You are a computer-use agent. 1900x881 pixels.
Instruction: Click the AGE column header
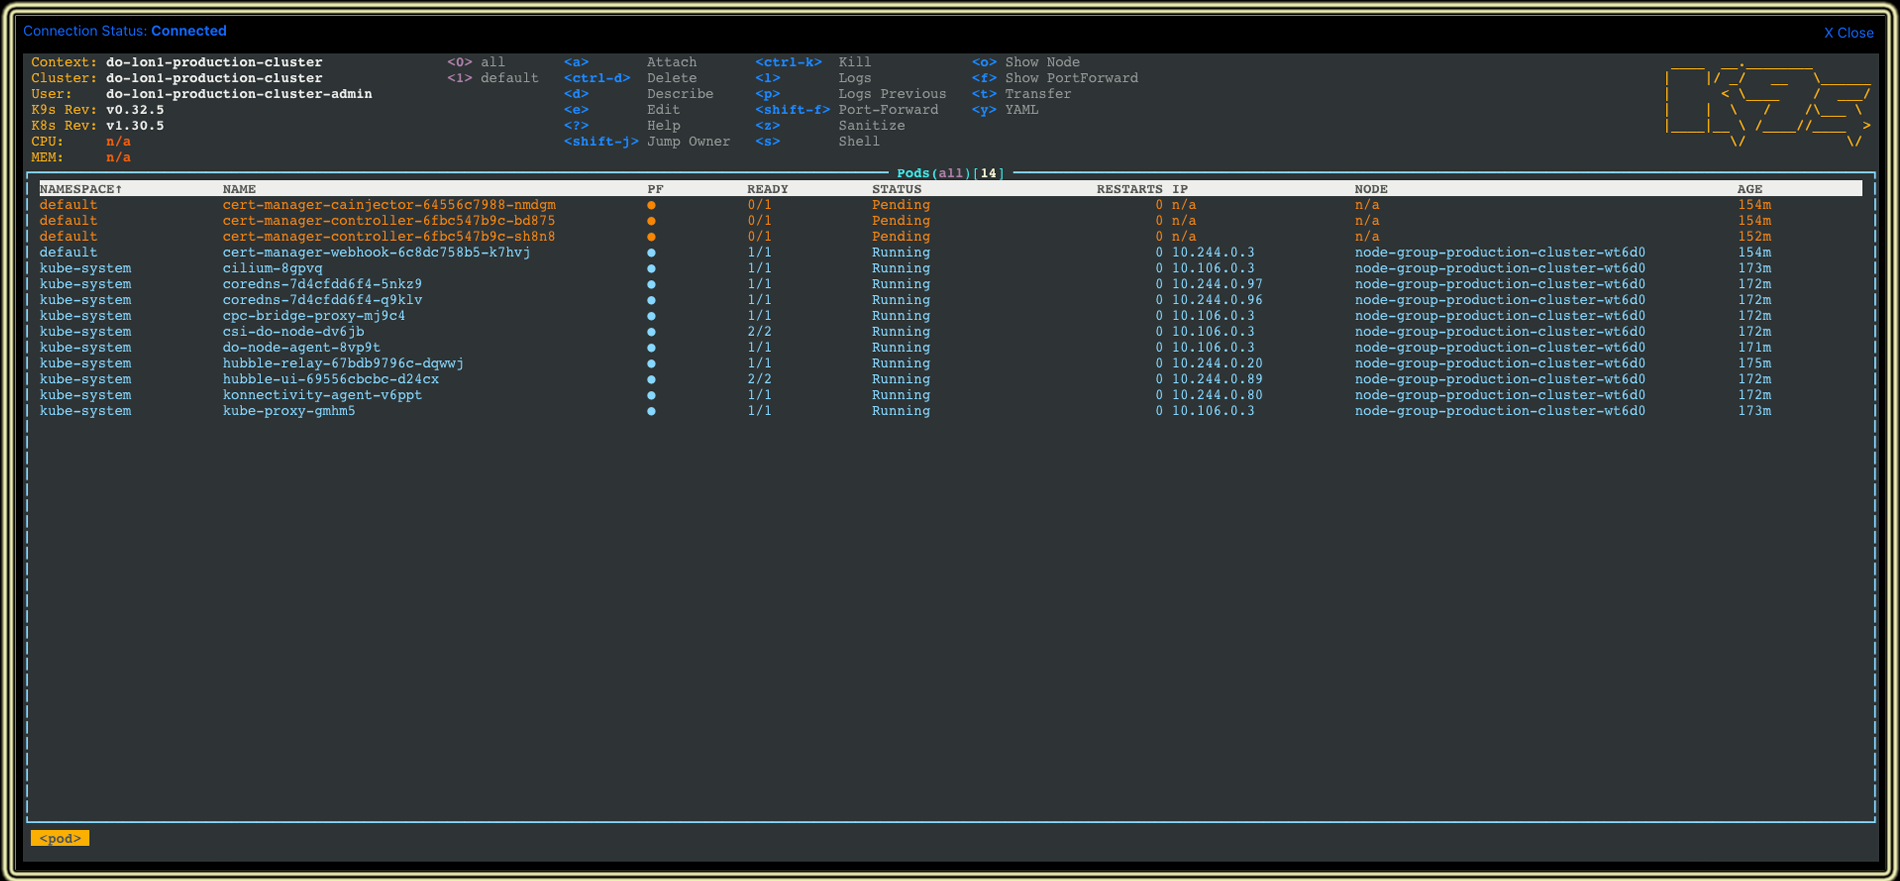pyautogui.click(x=1749, y=189)
